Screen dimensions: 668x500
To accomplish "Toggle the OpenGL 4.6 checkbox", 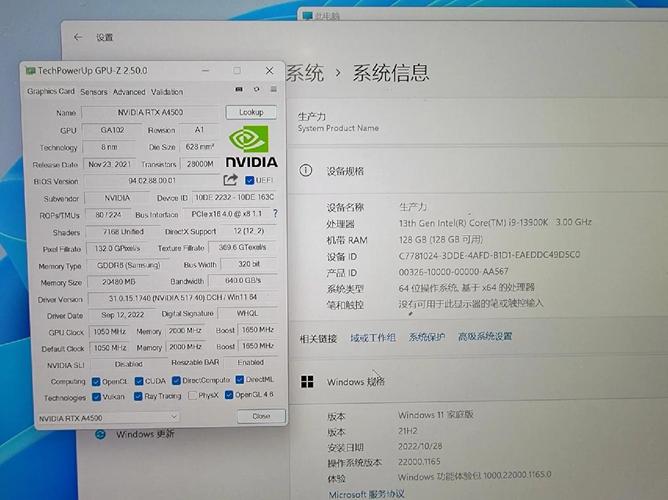I will point(229,395).
